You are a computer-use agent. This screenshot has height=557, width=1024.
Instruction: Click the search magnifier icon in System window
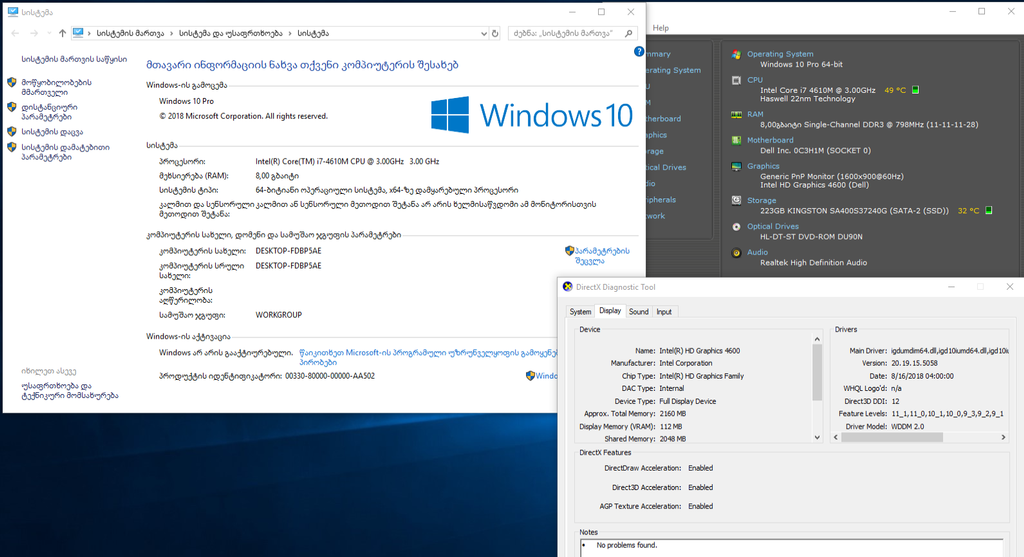click(x=629, y=33)
